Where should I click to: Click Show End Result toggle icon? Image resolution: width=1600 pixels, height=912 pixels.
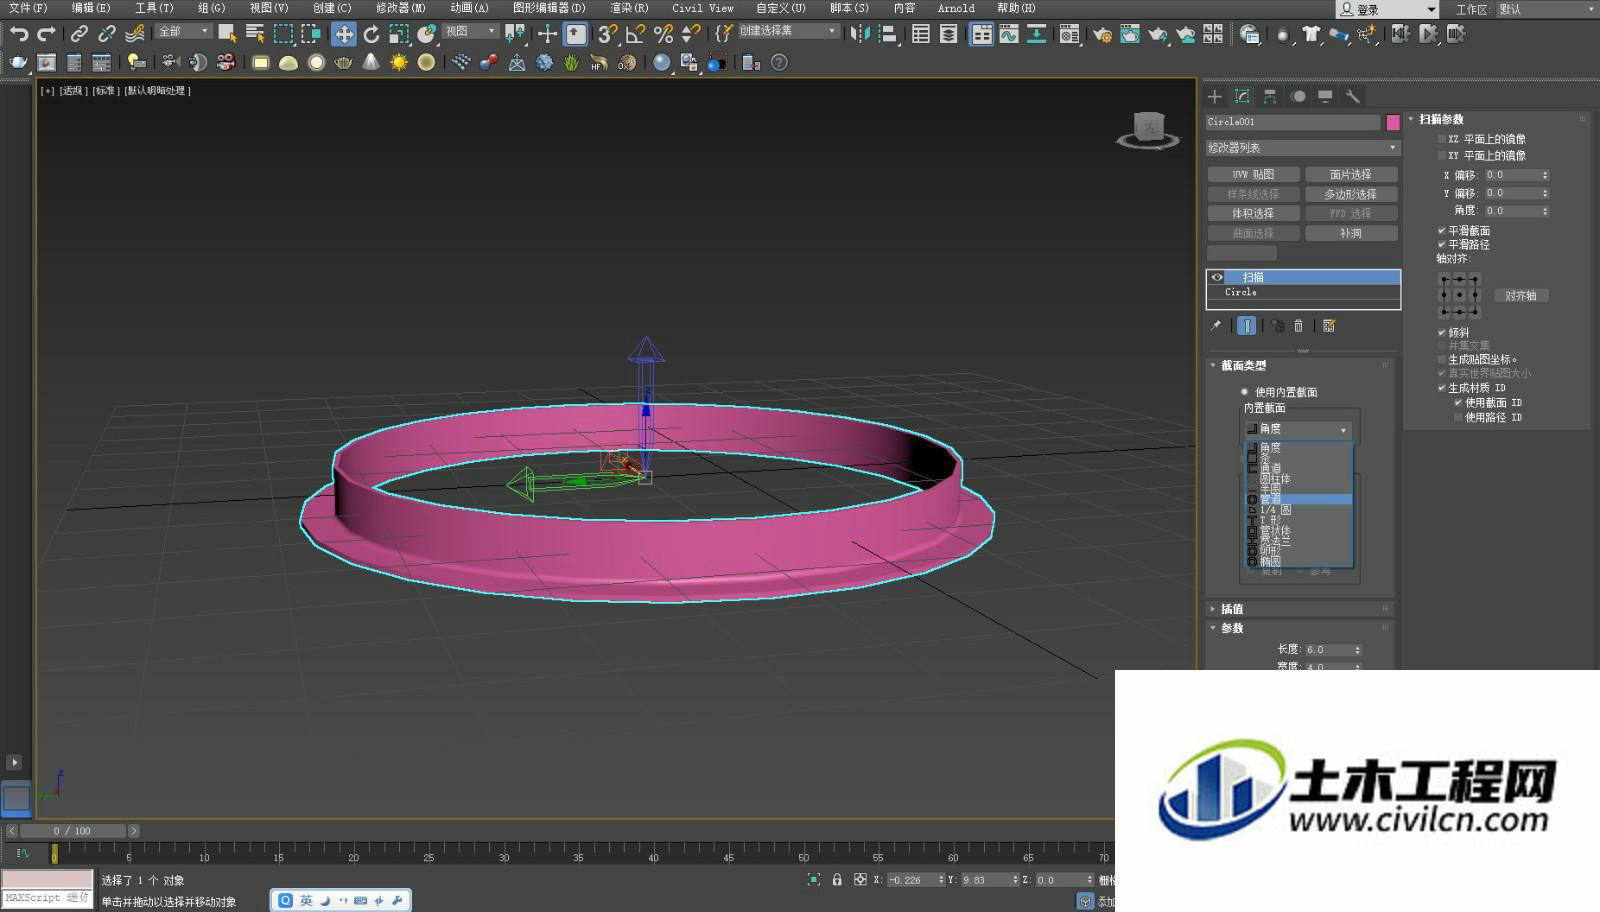pyautogui.click(x=1246, y=325)
